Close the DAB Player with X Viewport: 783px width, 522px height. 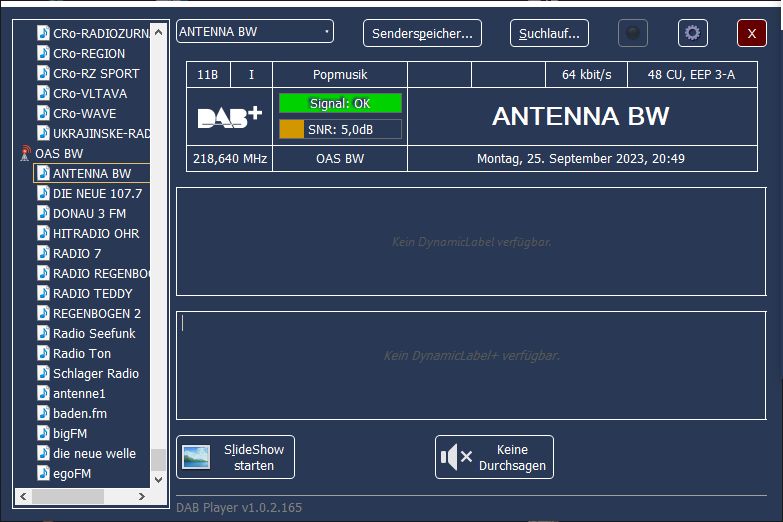(752, 33)
